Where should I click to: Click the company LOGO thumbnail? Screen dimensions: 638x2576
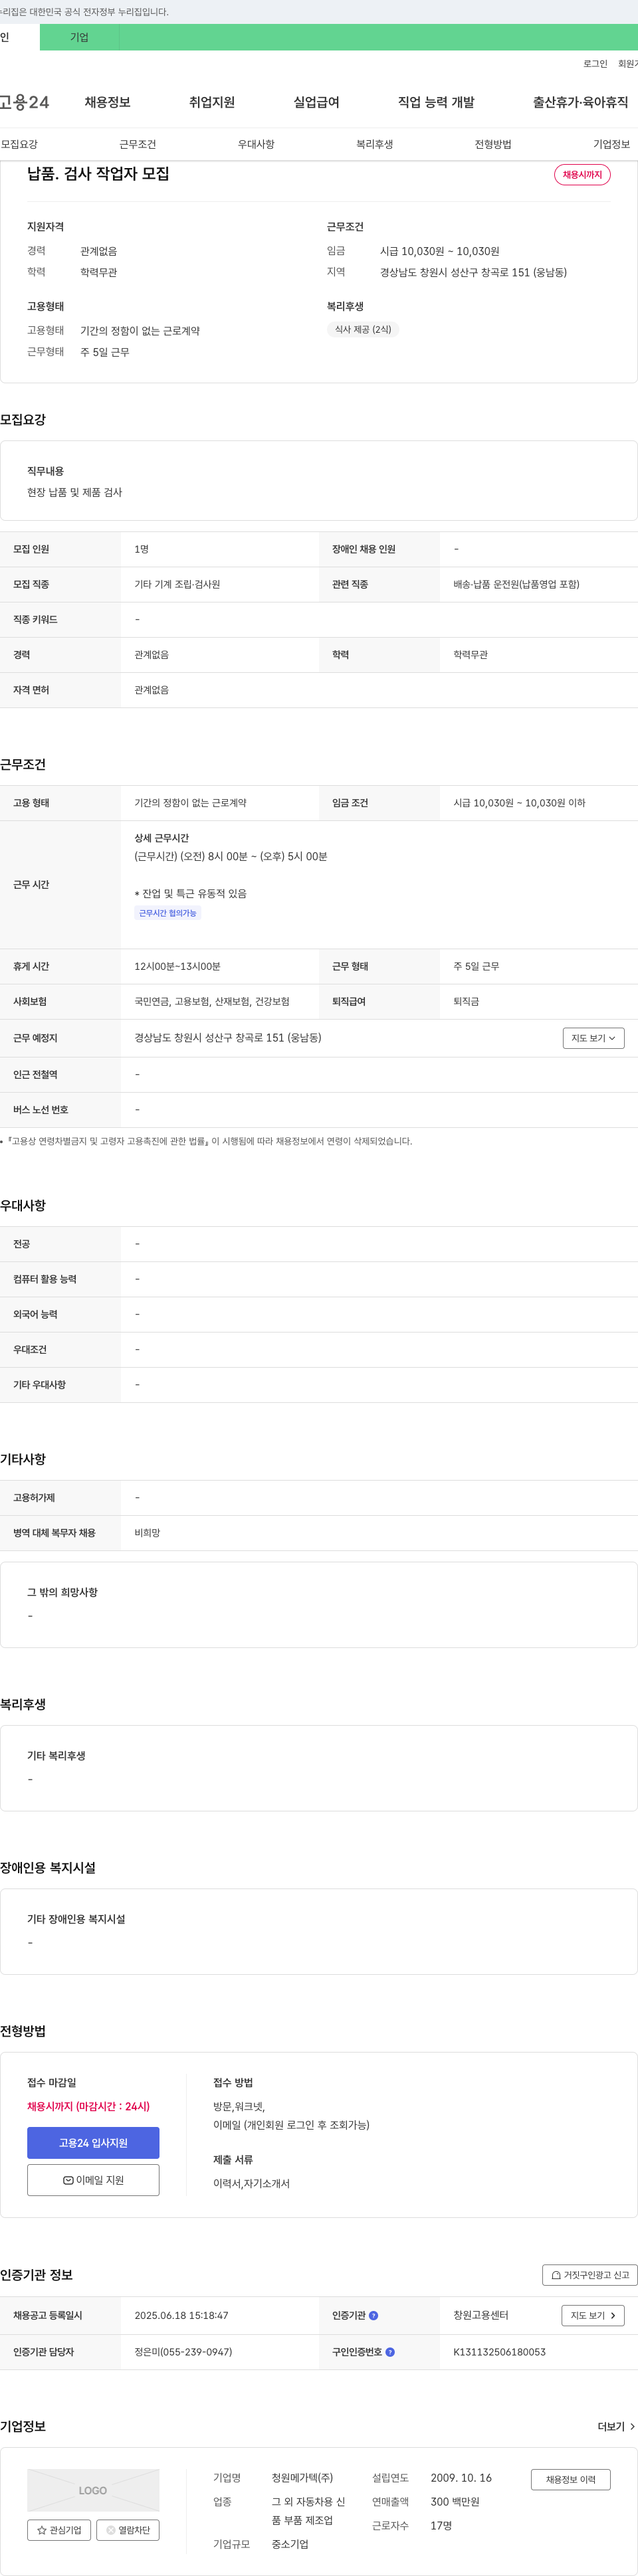tap(93, 2490)
